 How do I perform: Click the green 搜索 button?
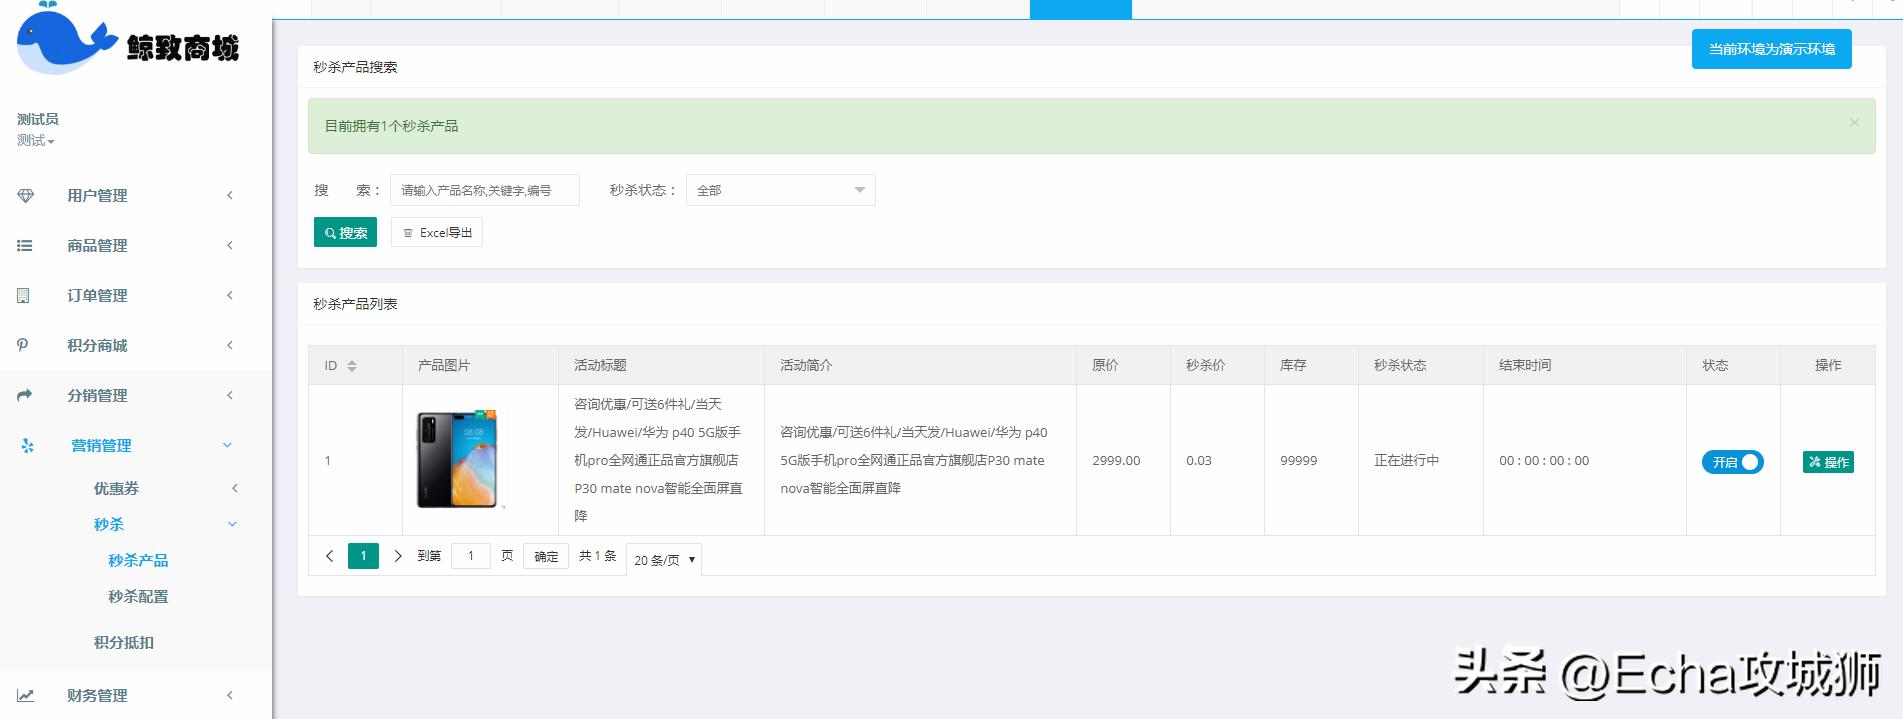[345, 232]
